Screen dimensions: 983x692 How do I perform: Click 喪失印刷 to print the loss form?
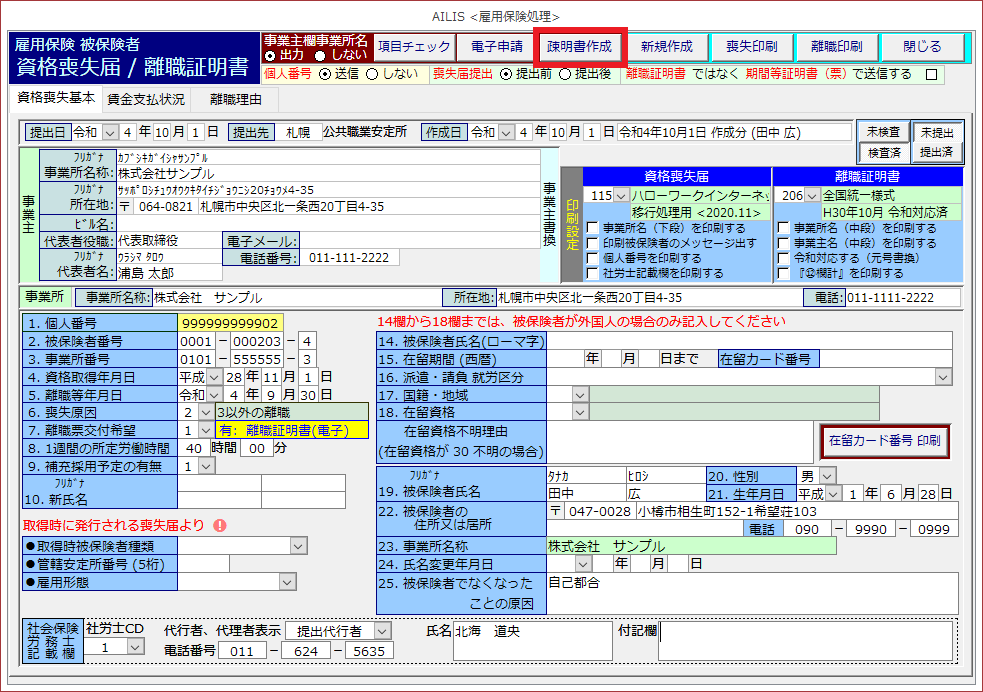coord(751,47)
